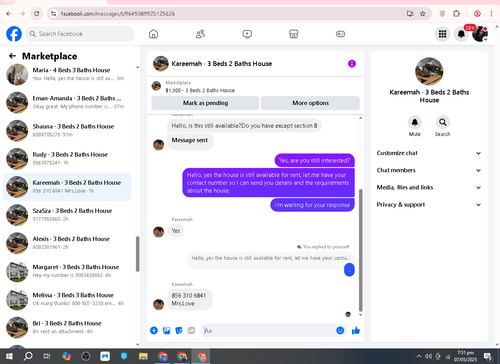Click the Home icon in top navigation
500x364 pixels.
(x=153, y=34)
